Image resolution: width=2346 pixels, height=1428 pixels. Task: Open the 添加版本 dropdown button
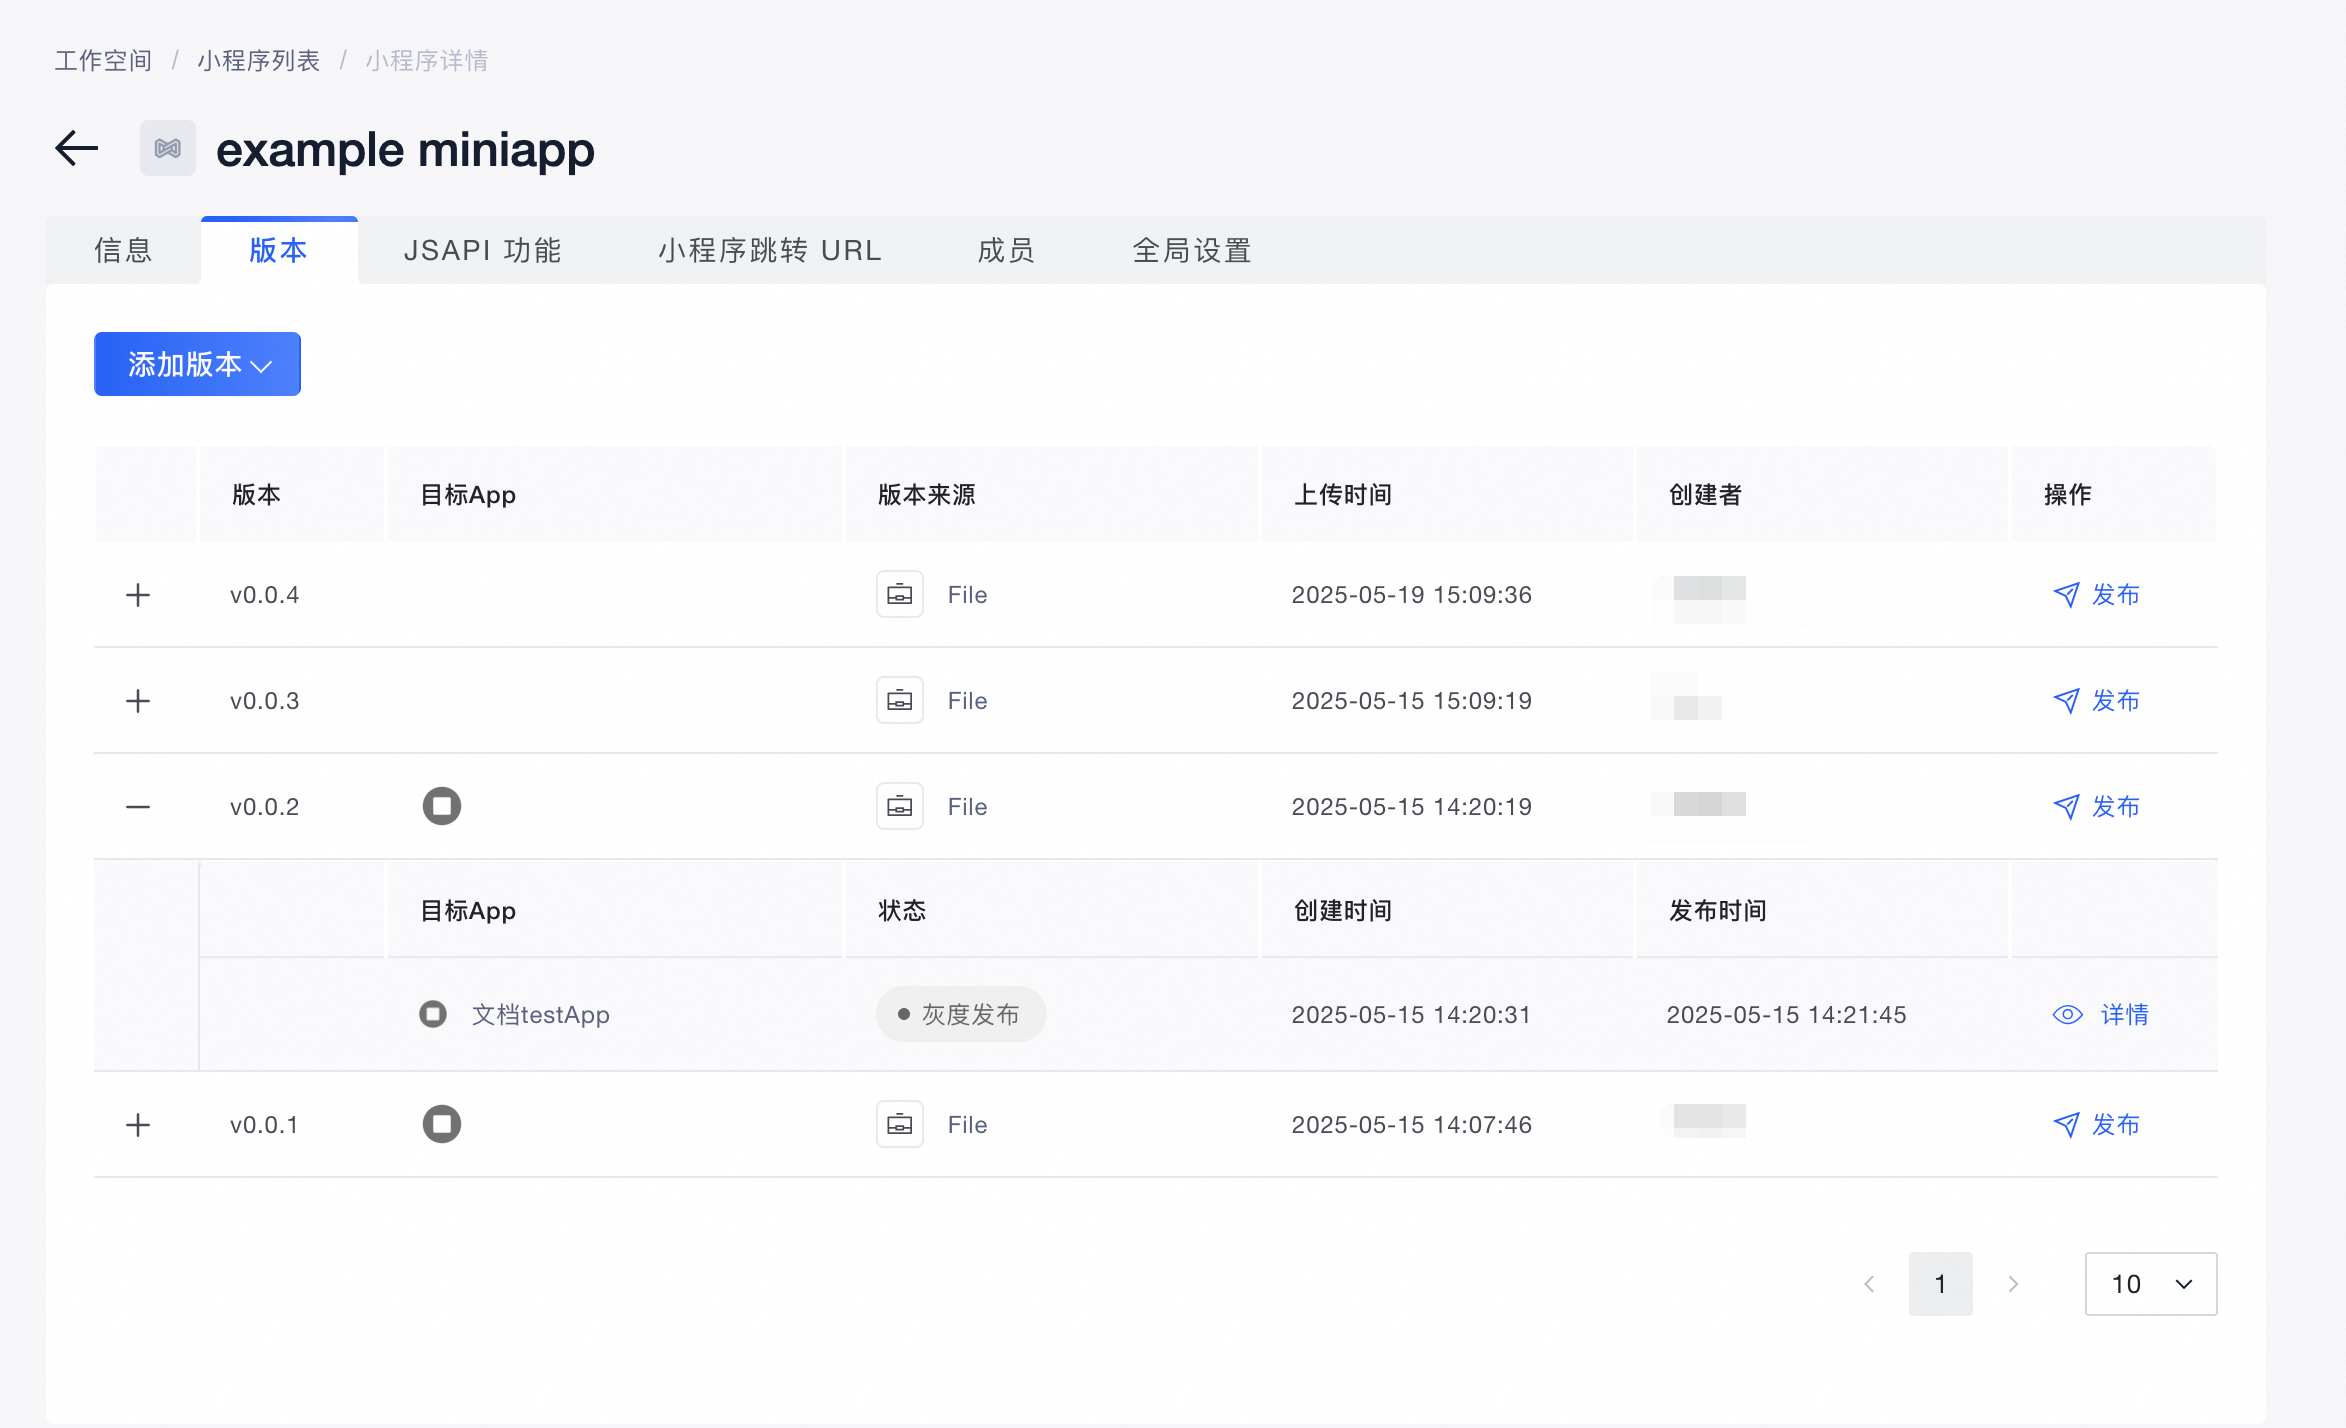(x=197, y=364)
